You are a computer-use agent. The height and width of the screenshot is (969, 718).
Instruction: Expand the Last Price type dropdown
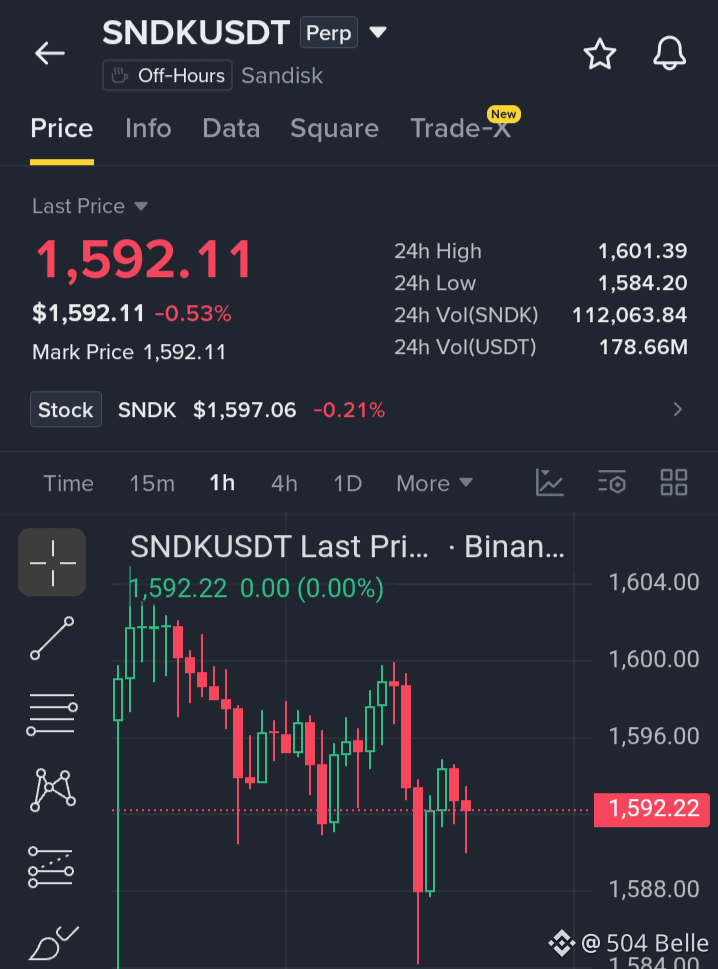click(x=141, y=206)
